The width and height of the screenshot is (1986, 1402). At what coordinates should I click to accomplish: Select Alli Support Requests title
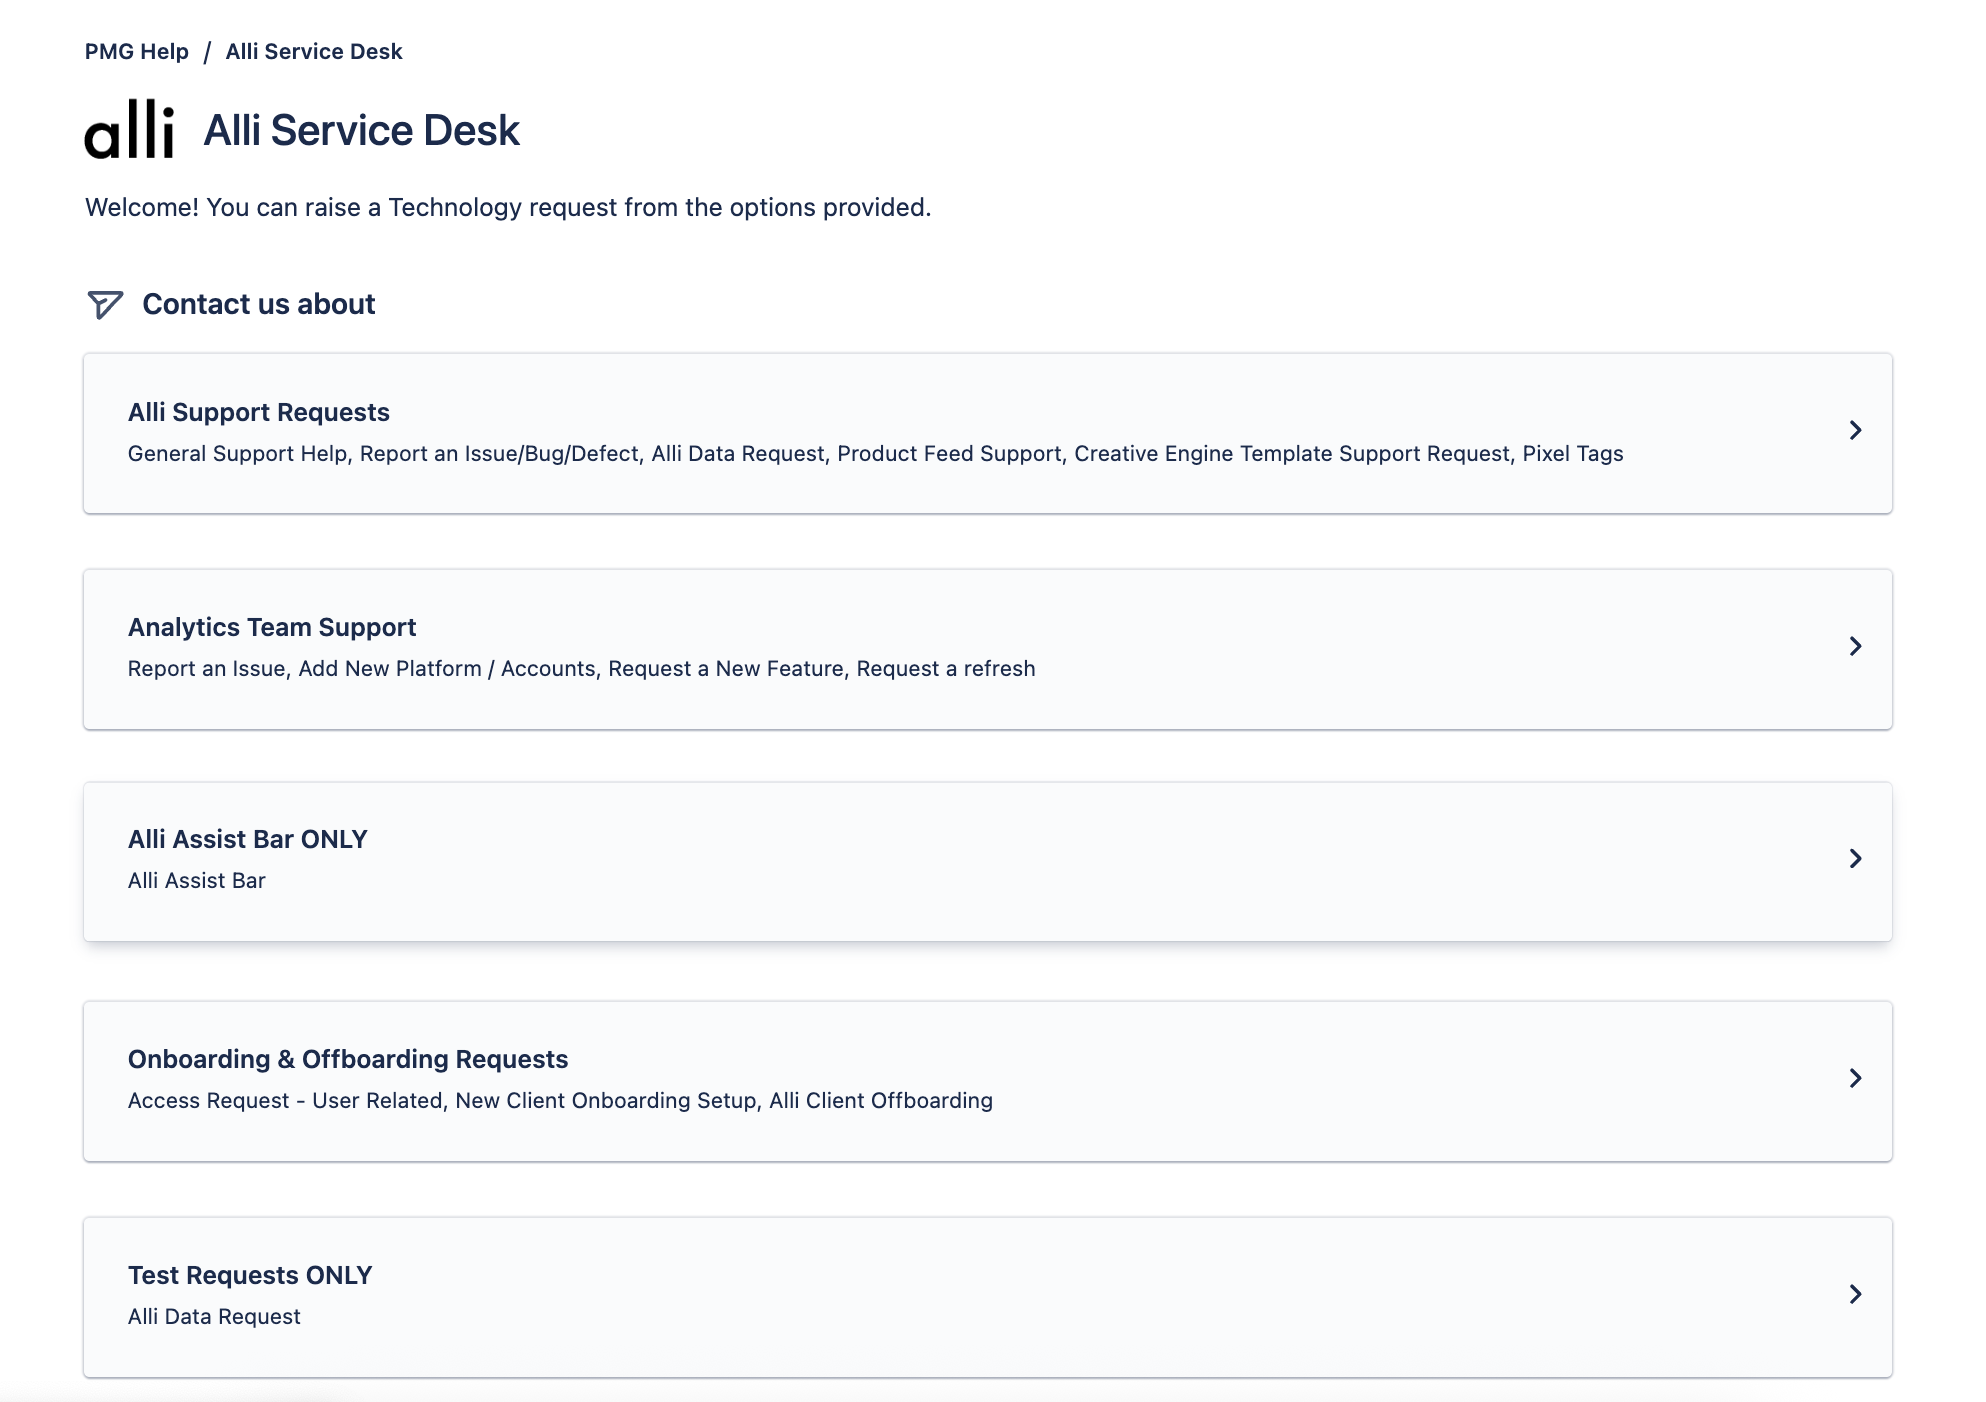pyautogui.click(x=259, y=412)
